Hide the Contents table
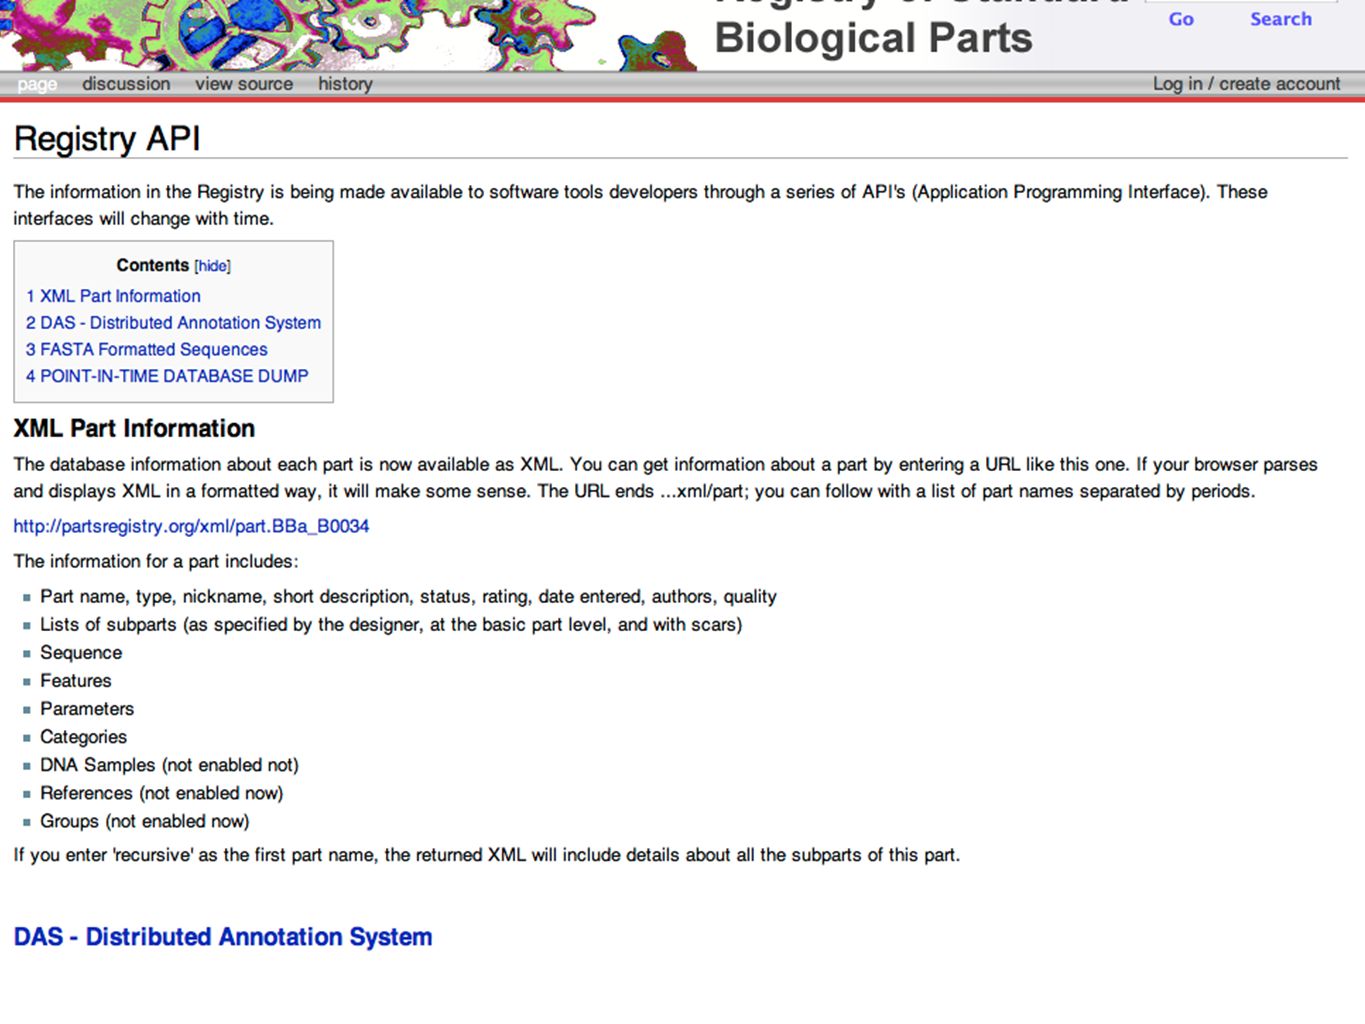 click(x=212, y=266)
